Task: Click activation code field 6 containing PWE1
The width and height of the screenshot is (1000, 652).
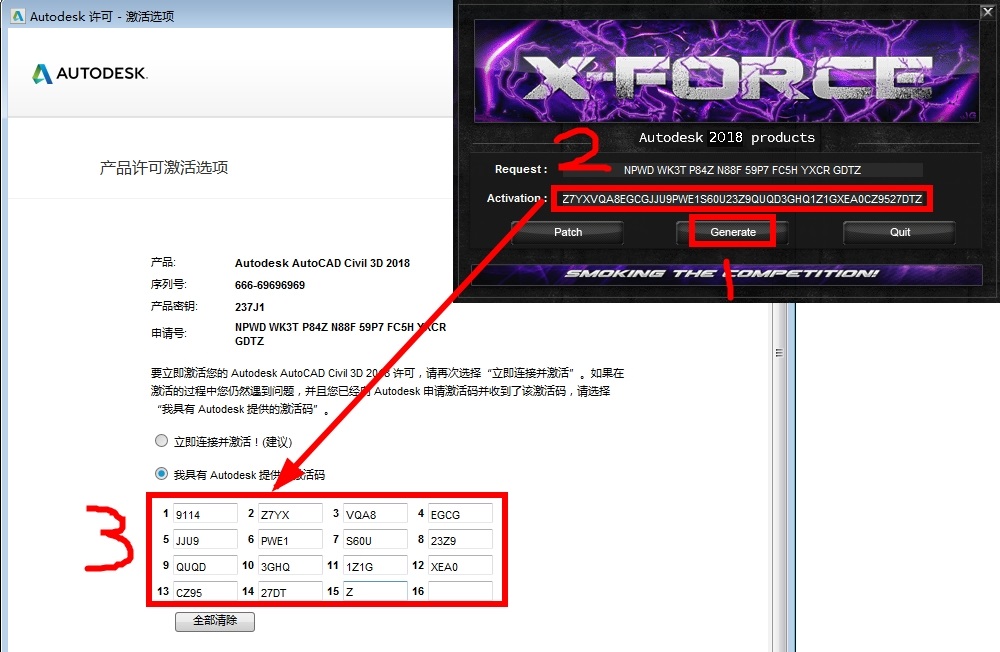Action: [x=290, y=540]
